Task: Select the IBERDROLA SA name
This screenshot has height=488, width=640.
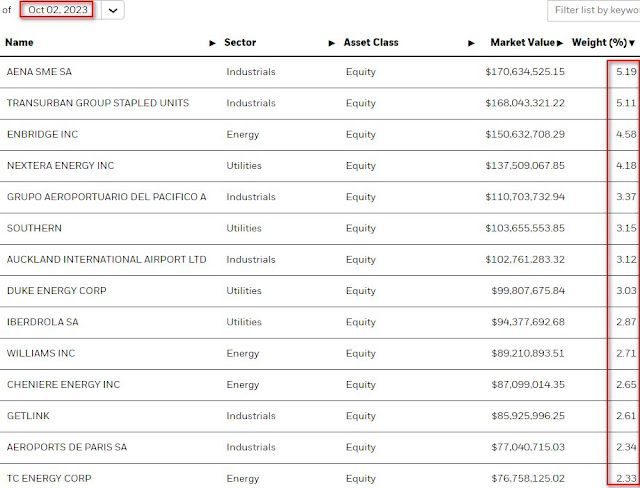Action: pos(43,322)
